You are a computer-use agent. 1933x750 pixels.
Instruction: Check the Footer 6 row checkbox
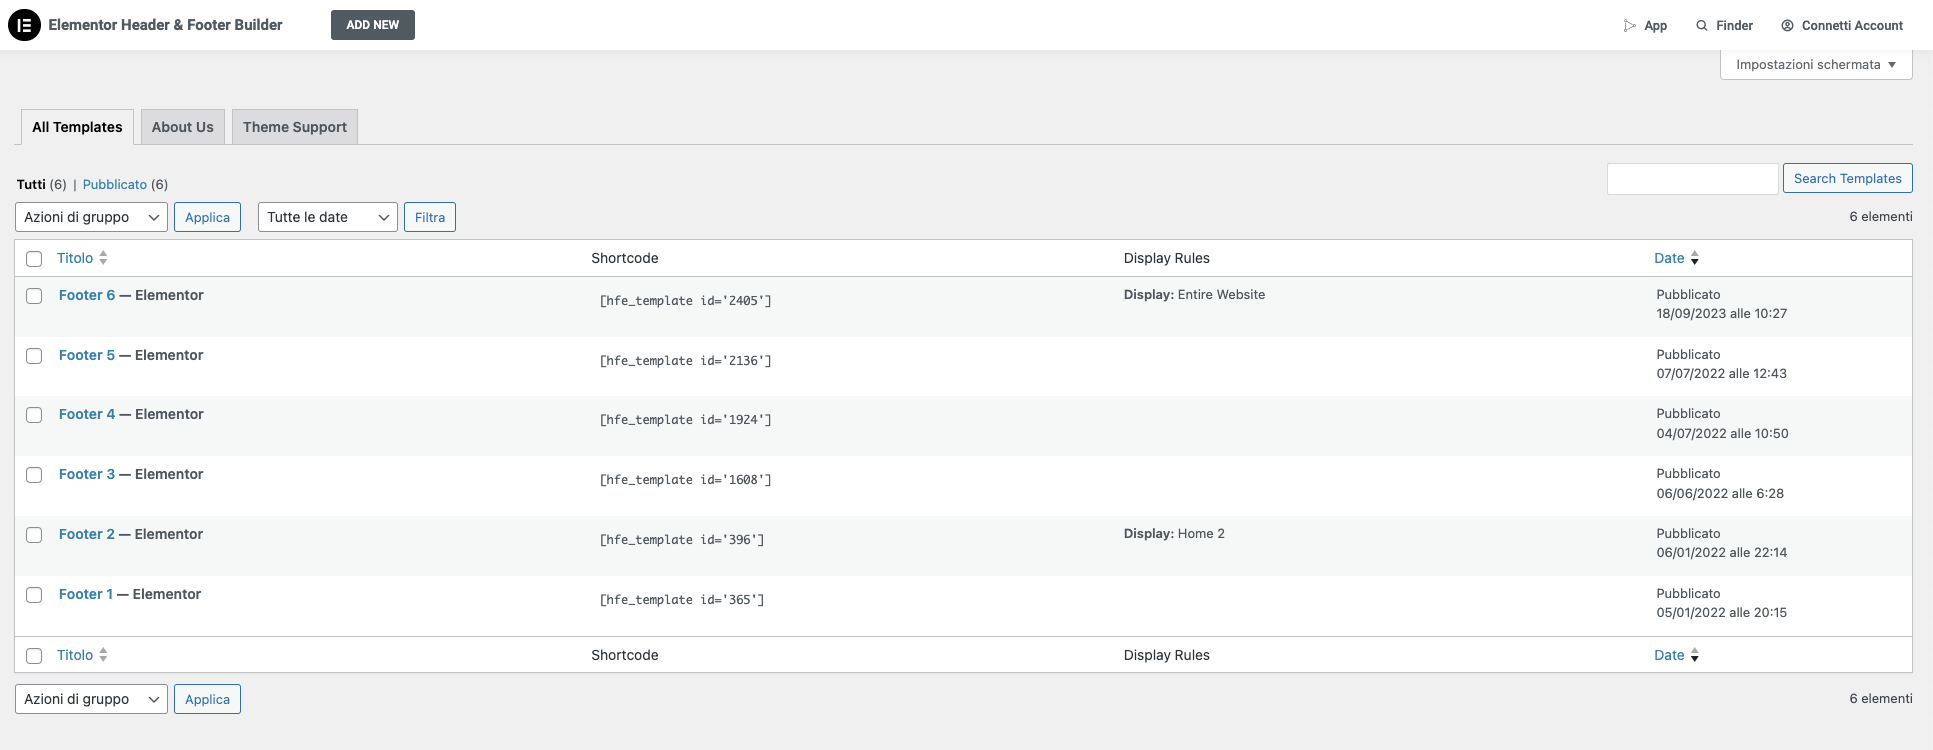click(x=34, y=296)
